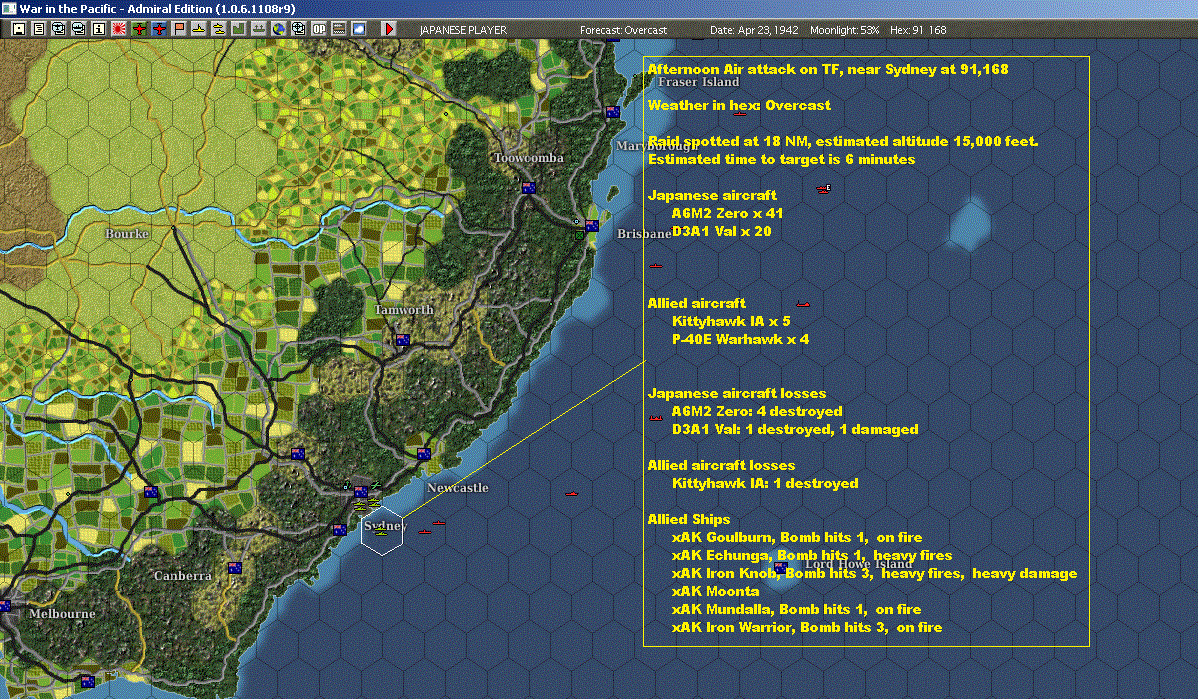Click the 'xAK Goulburn' ship line

click(x=797, y=537)
